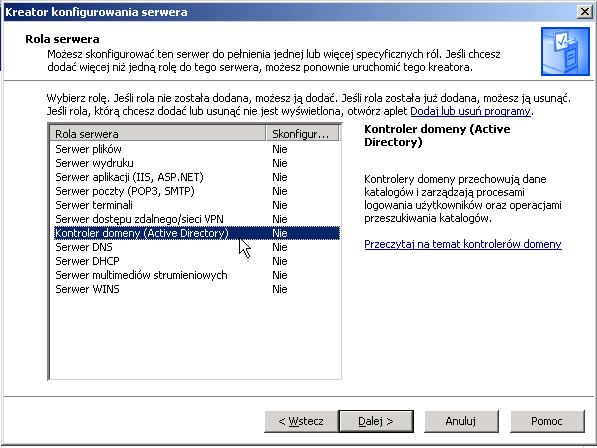Choose Serwer aplikacji (IIS, ASP.NET)
Viewport: 597px width, 448px height.
click(x=195, y=177)
